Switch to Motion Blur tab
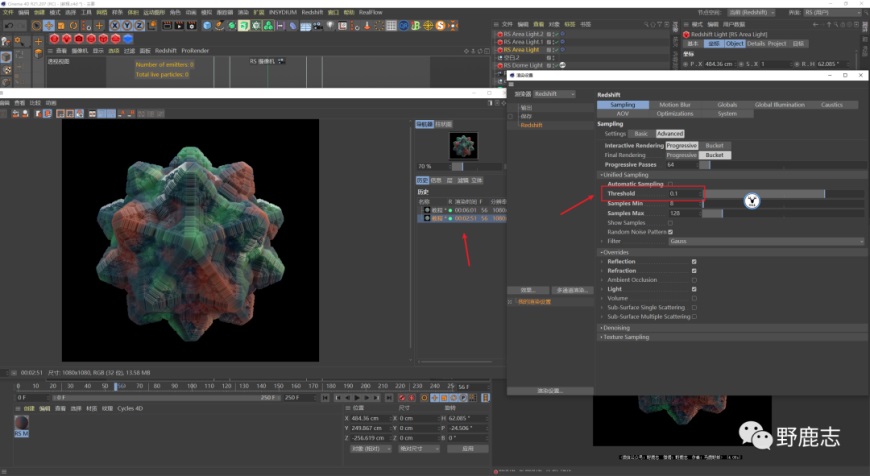This screenshot has height=476, width=870. 675,105
